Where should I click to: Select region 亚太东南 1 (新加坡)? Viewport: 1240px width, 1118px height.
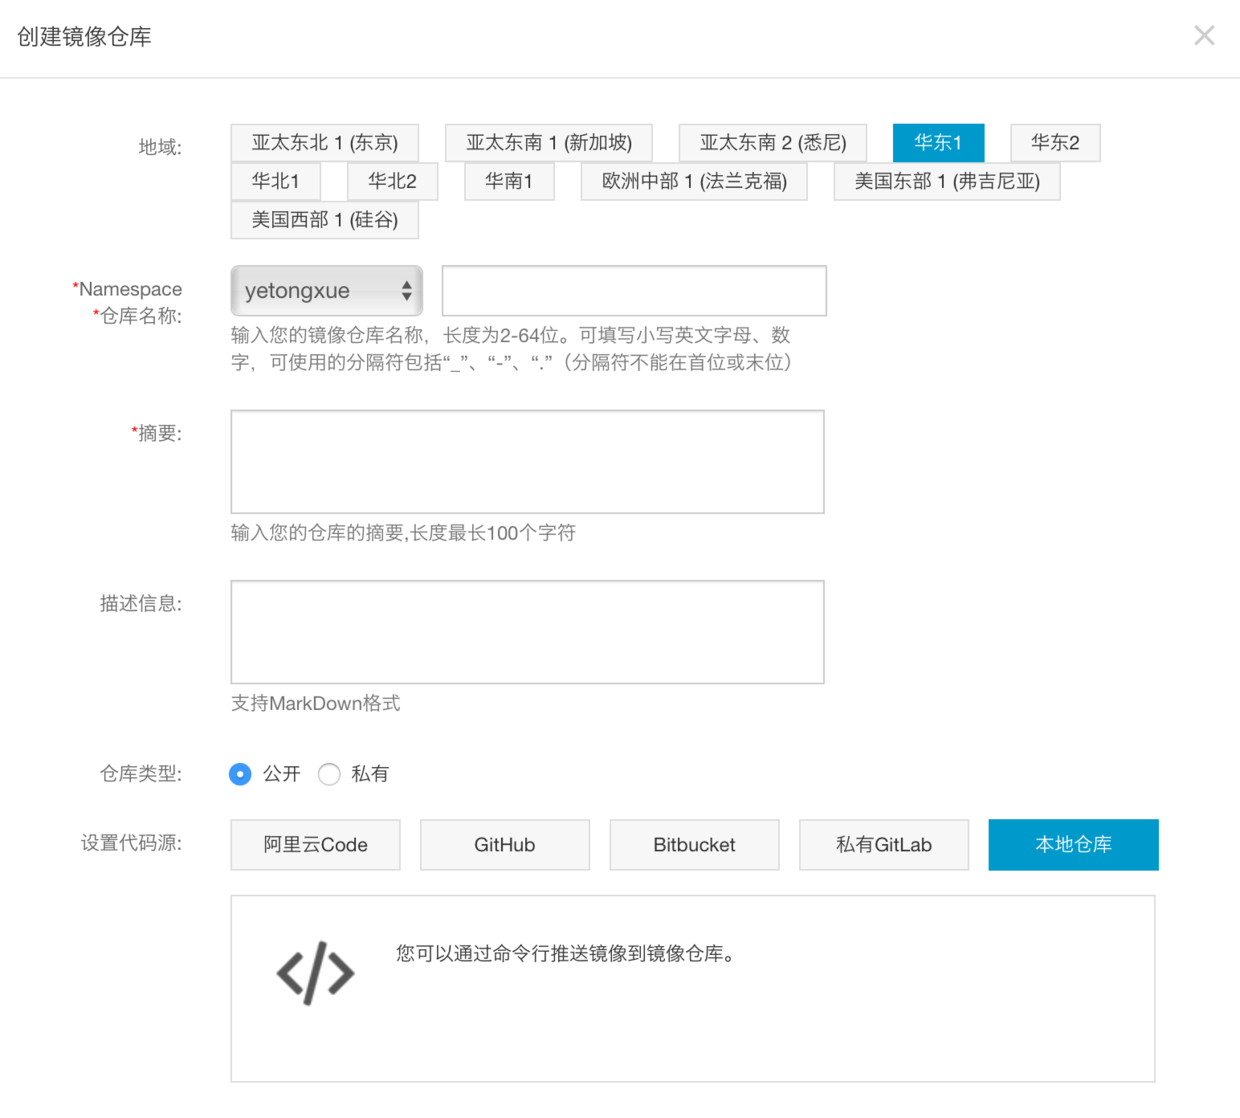pyautogui.click(x=549, y=143)
